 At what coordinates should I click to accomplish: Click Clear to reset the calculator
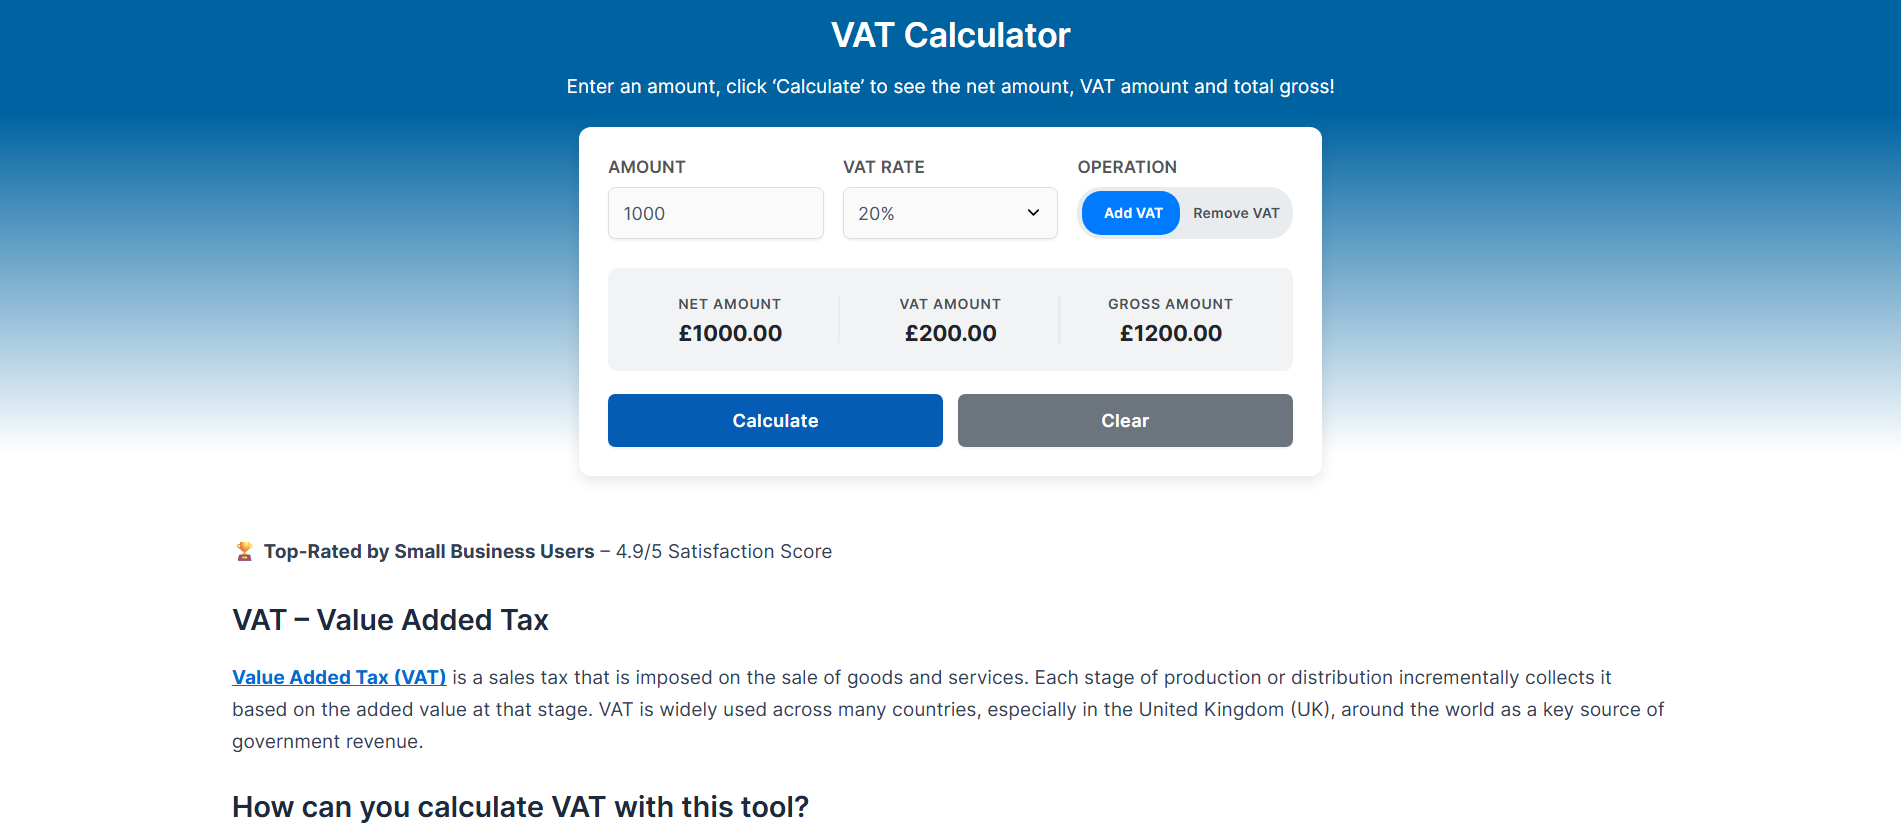(x=1124, y=420)
